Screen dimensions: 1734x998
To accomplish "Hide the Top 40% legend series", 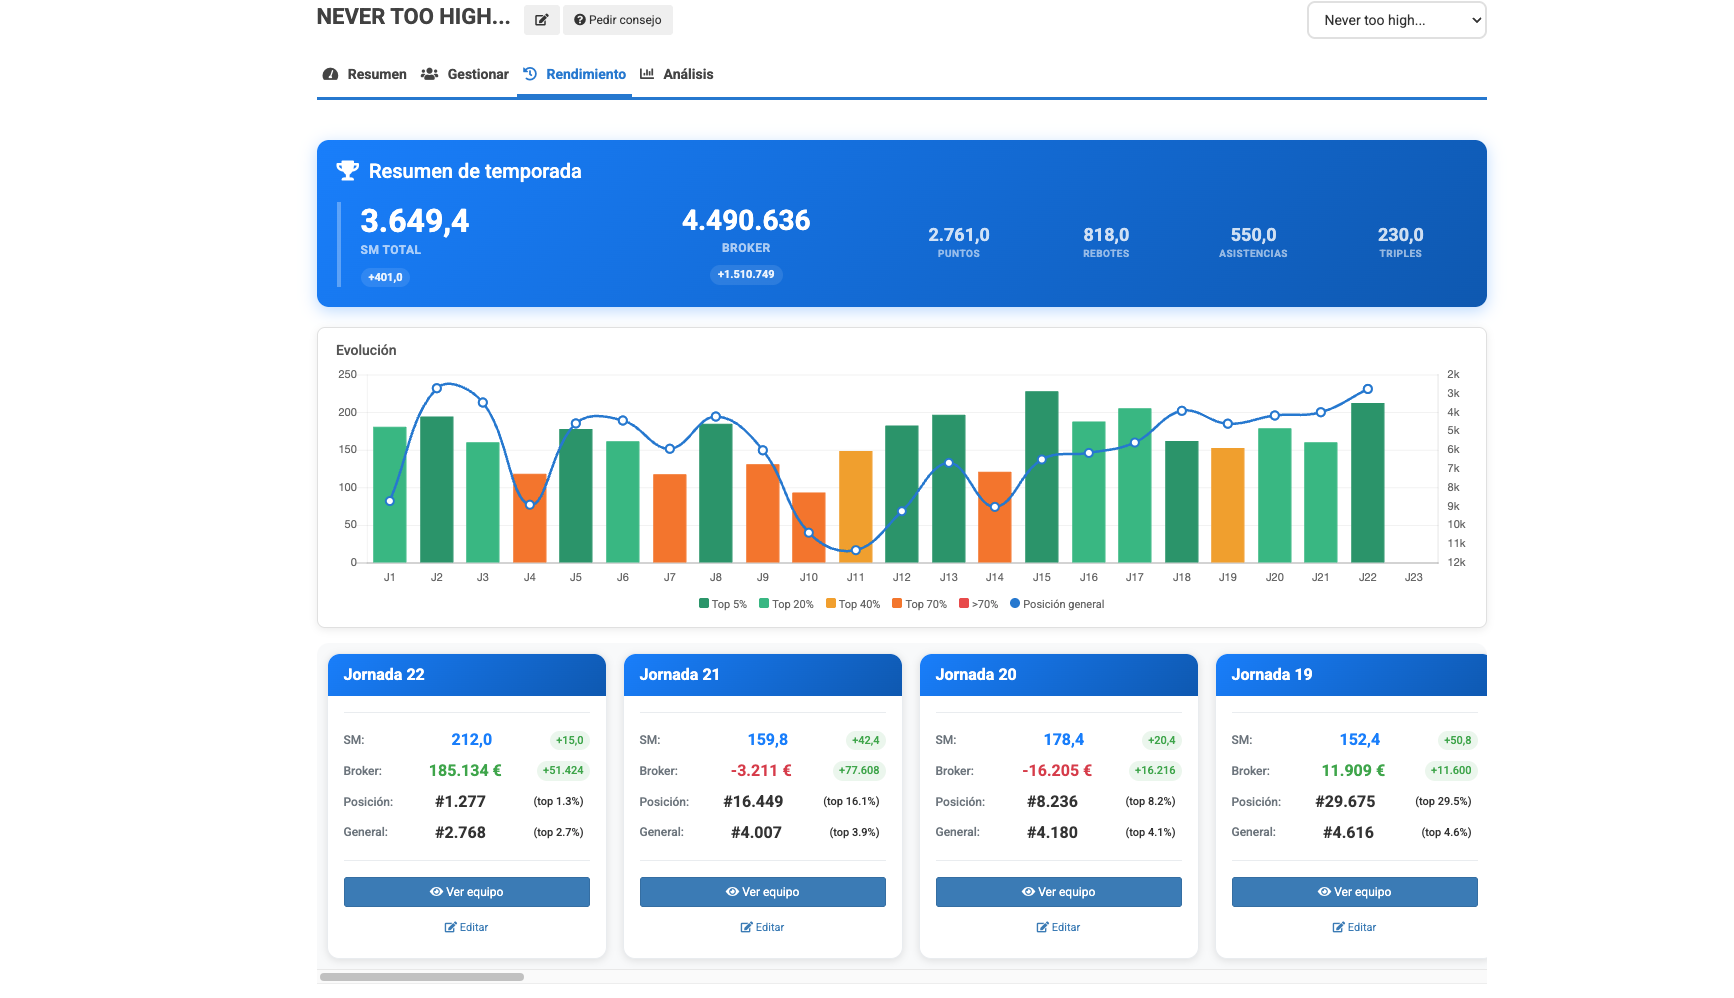I will pos(852,604).
